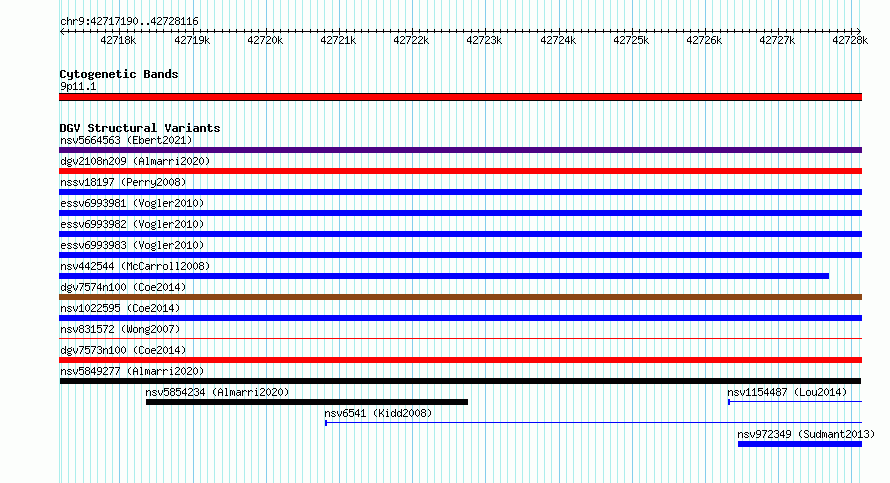The width and height of the screenshot is (890, 483).
Task: Select the red dgv7573n100 variant bar
Action: [x=460, y=360]
